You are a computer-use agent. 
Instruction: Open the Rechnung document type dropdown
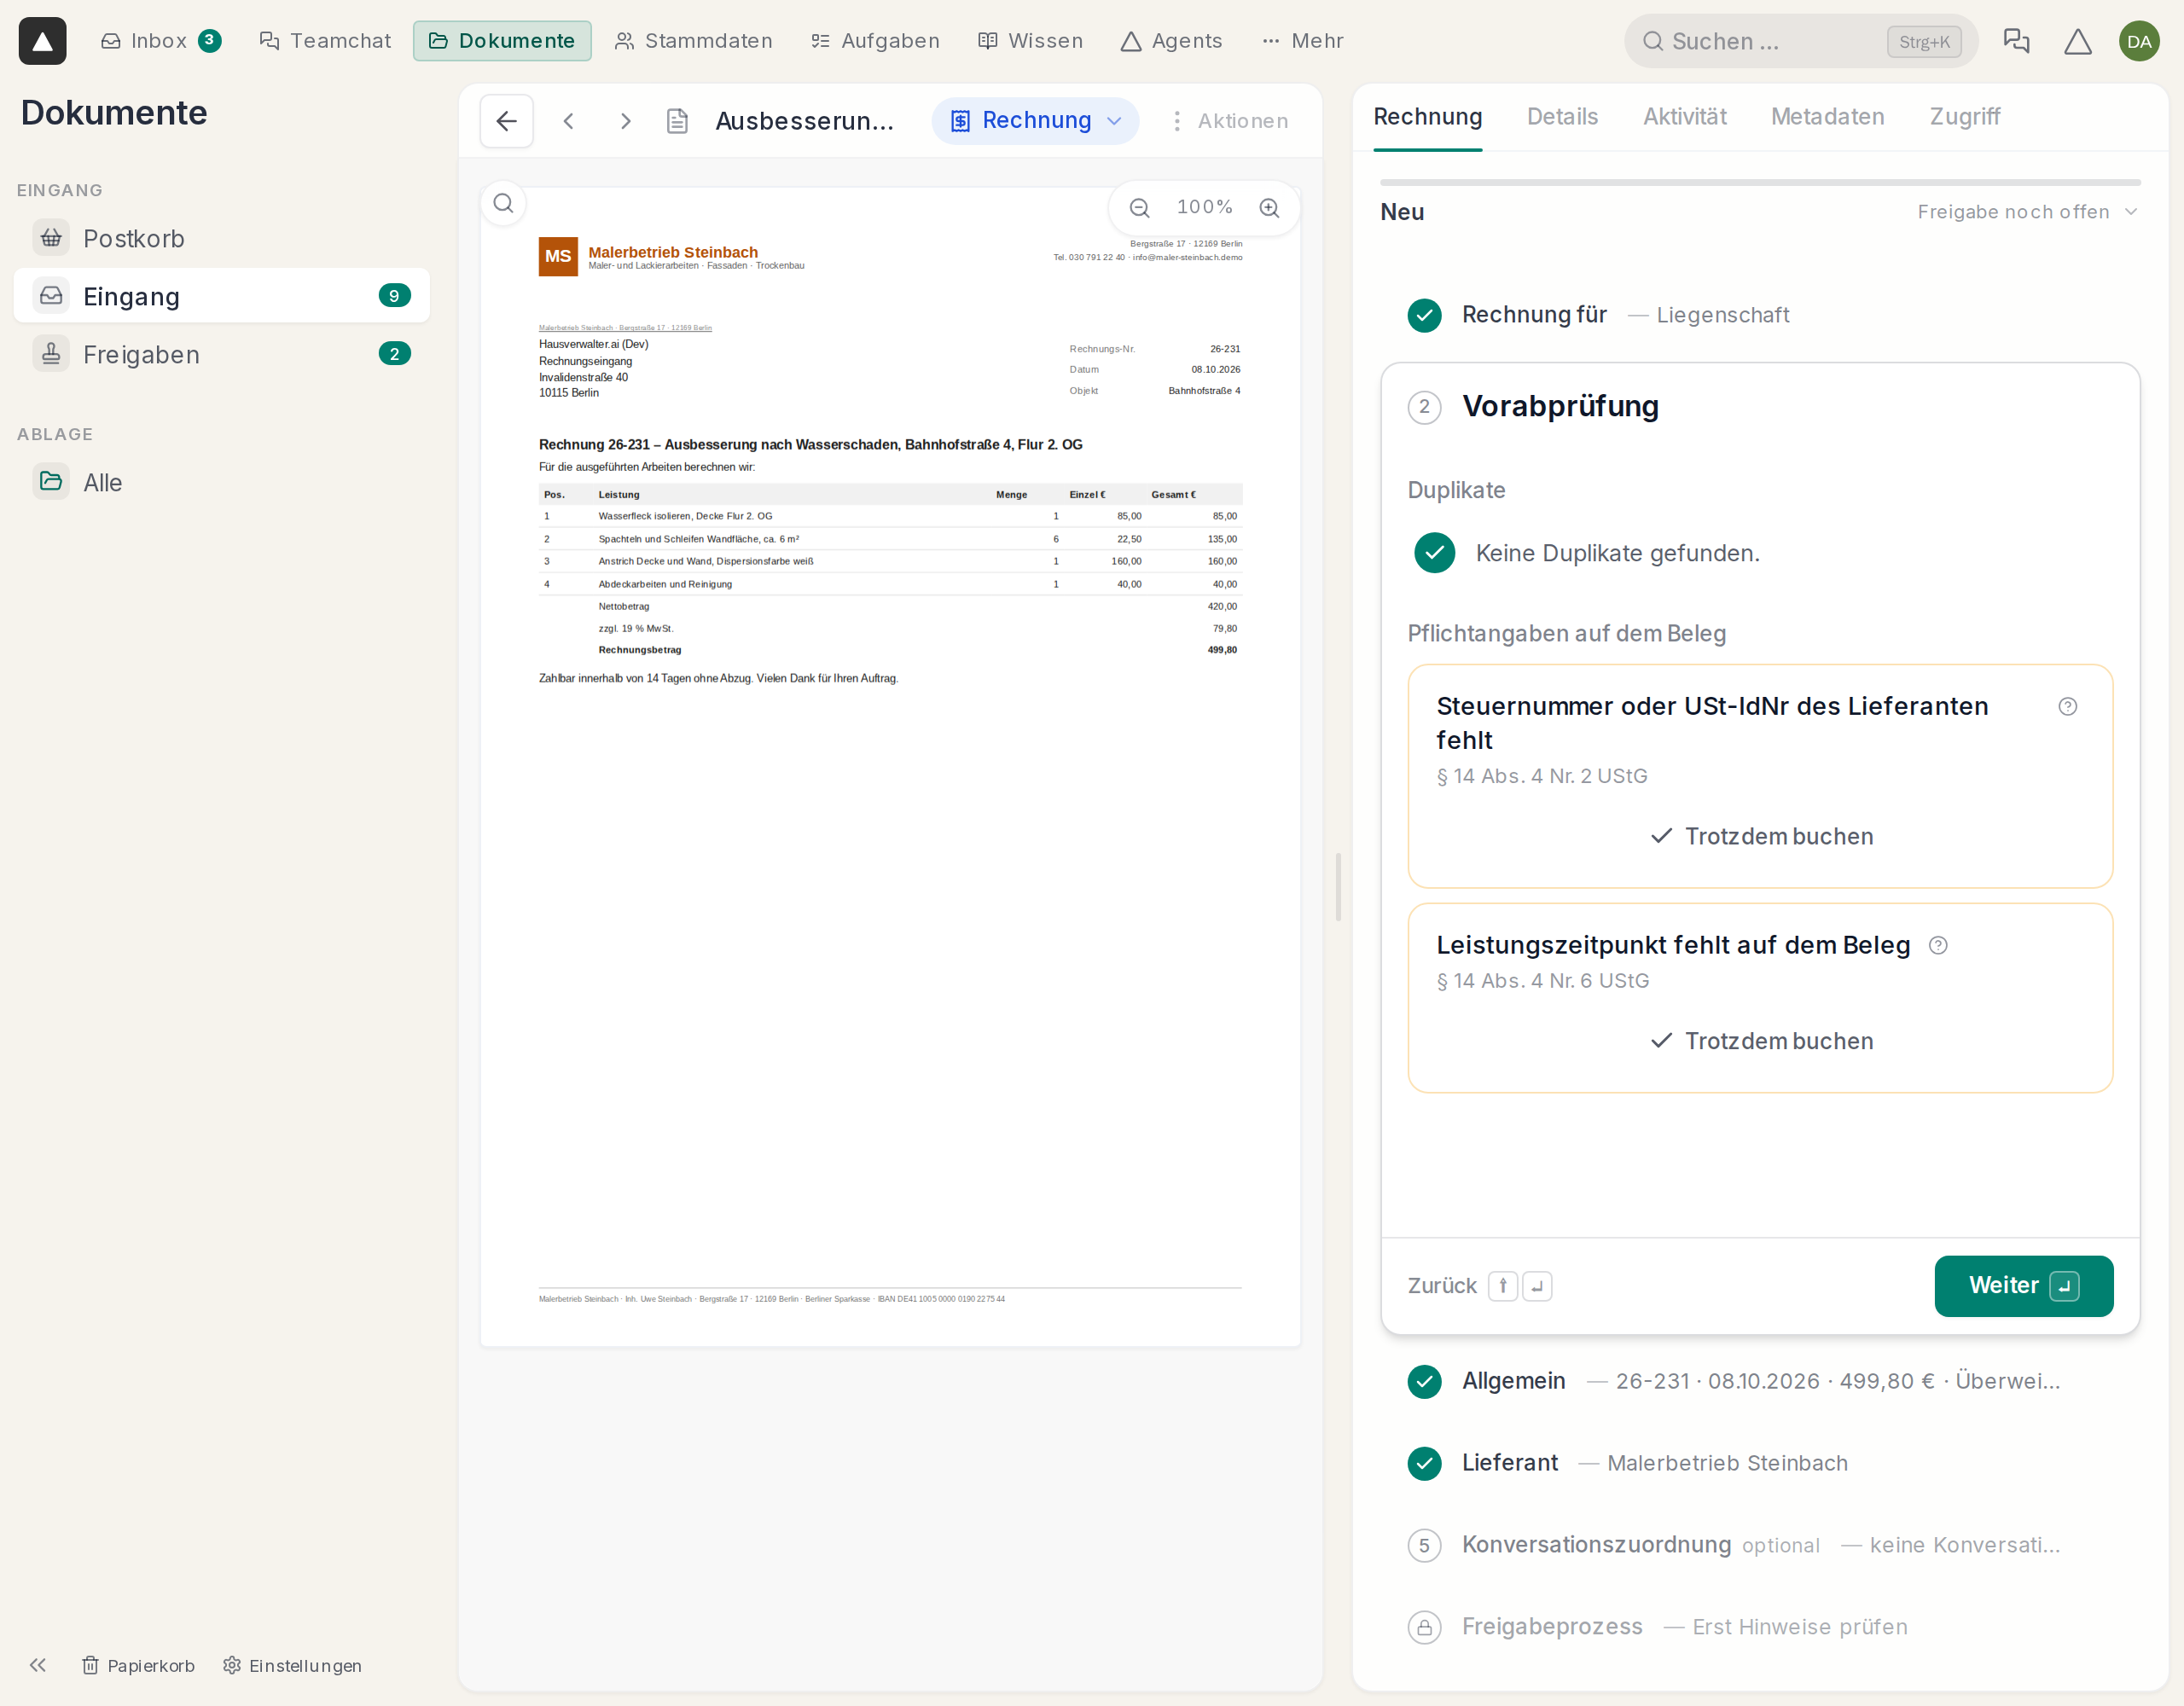[x=1035, y=121]
